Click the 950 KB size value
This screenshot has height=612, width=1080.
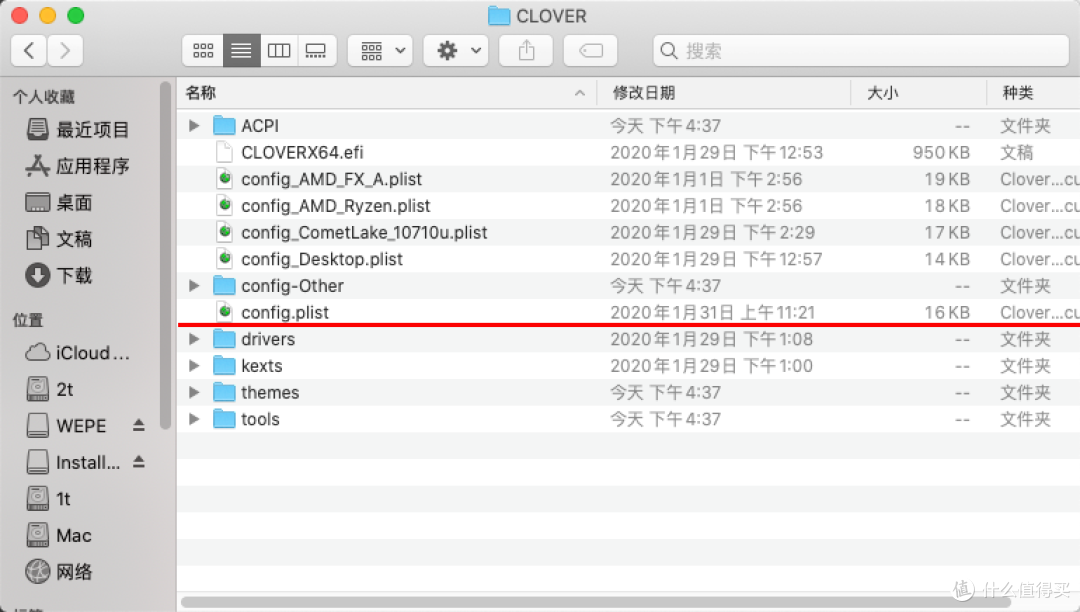click(941, 152)
